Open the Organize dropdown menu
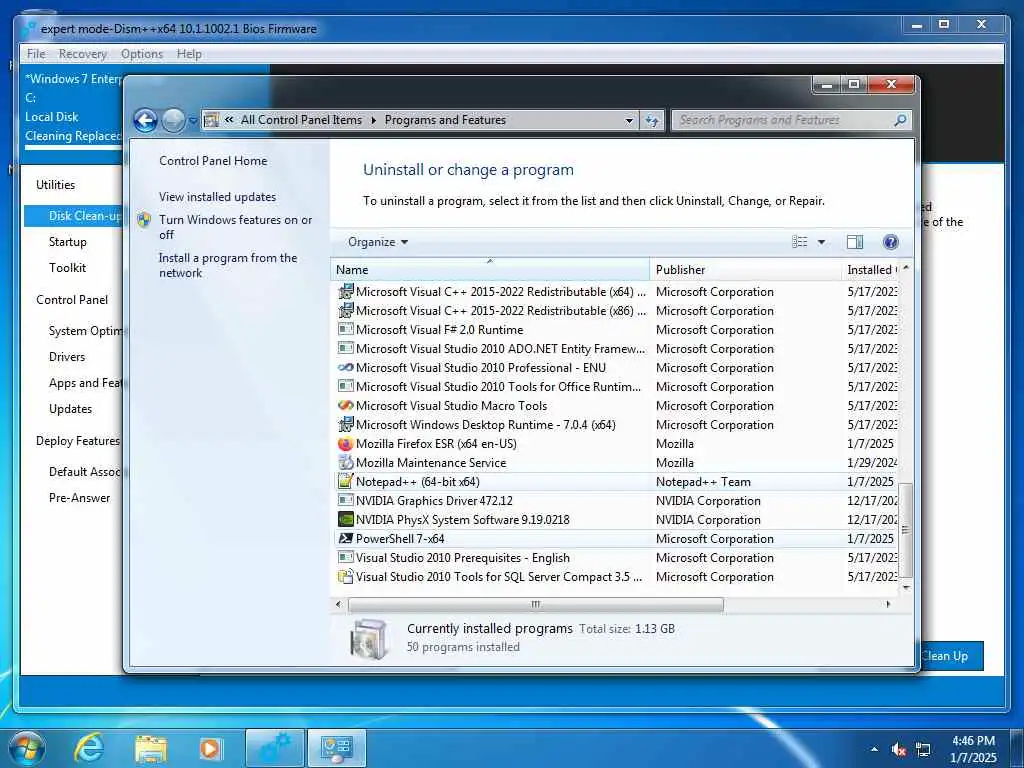Viewport: 1024px width, 768px height. click(x=377, y=242)
